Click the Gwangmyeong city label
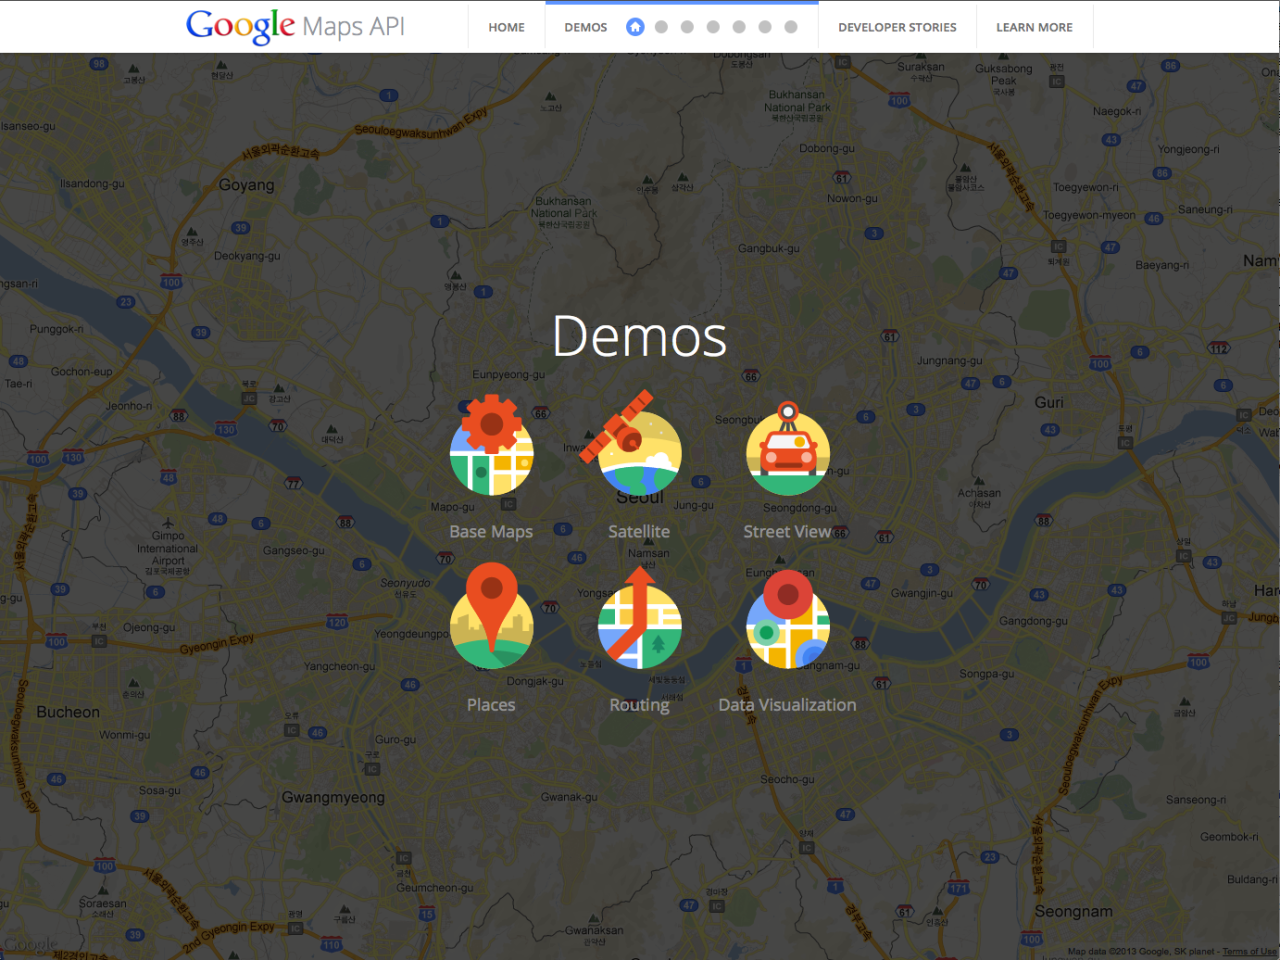 point(333,798)
